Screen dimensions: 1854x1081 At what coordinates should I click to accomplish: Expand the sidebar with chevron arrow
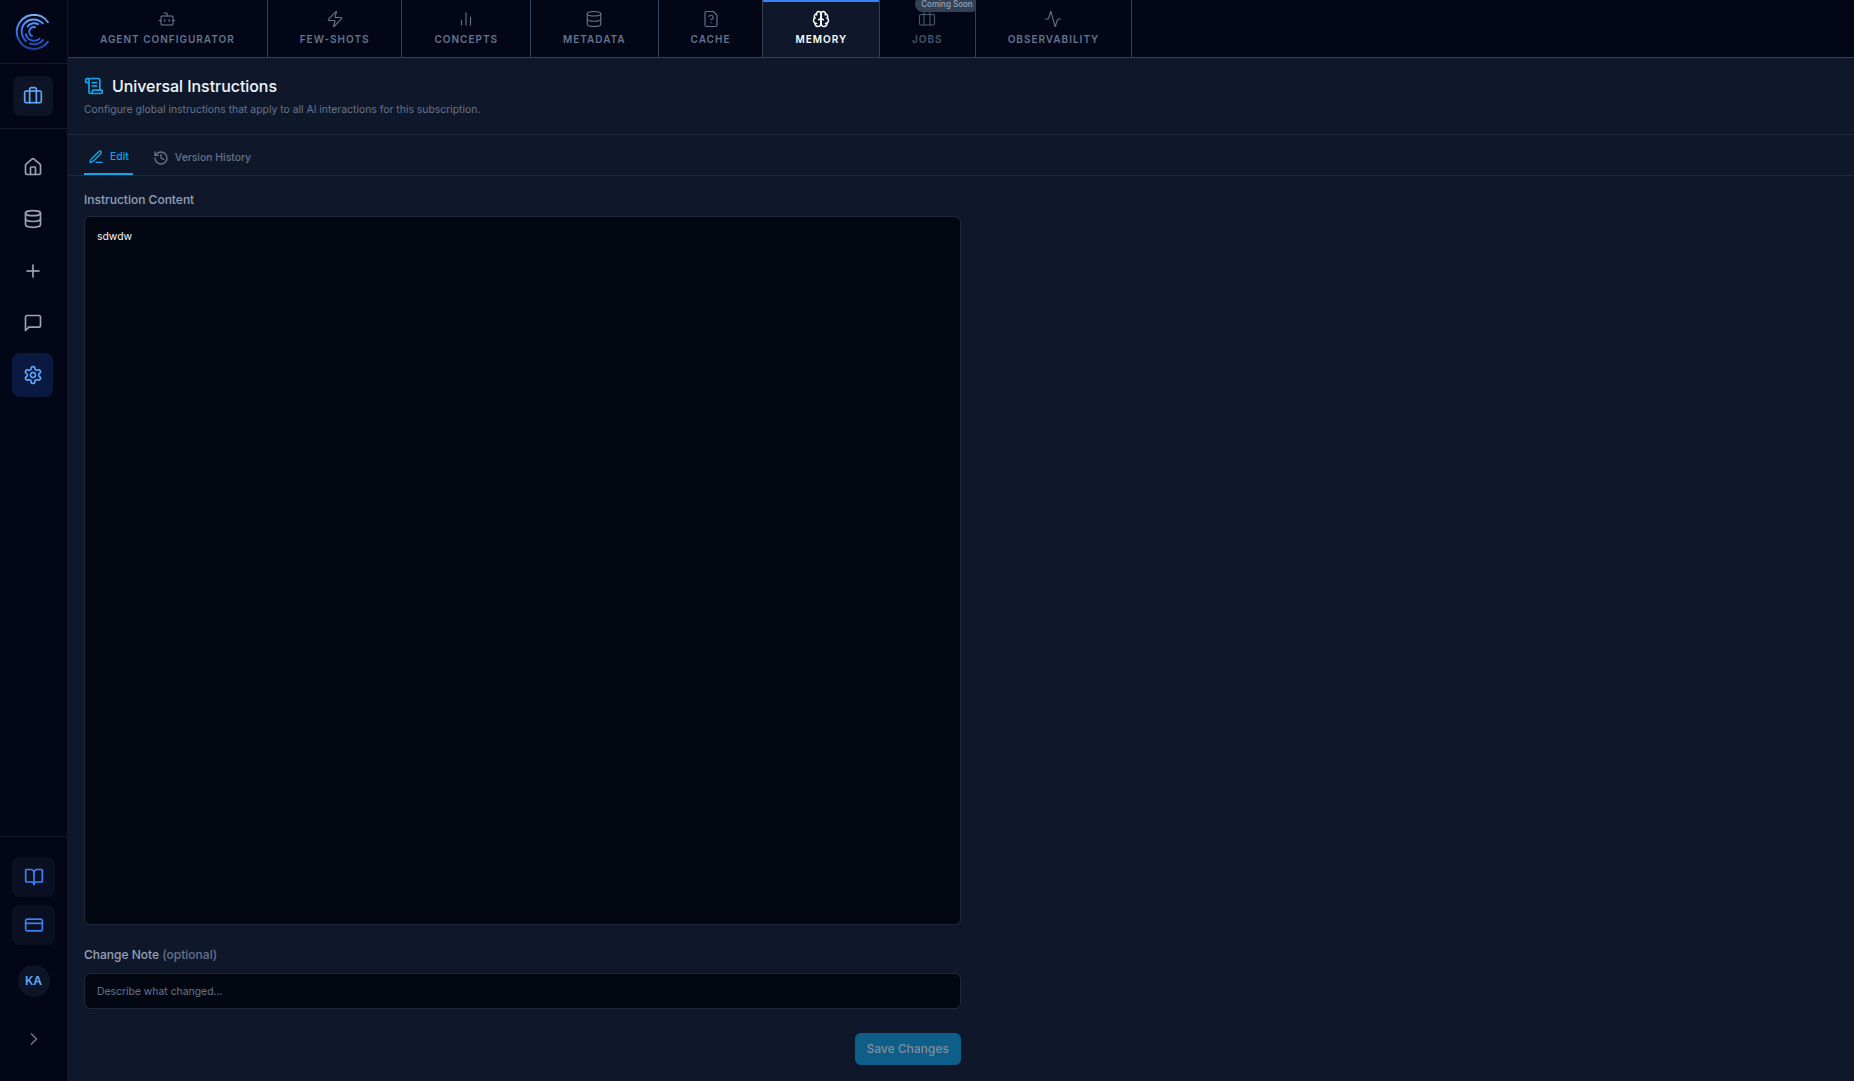pos(34,1039)
